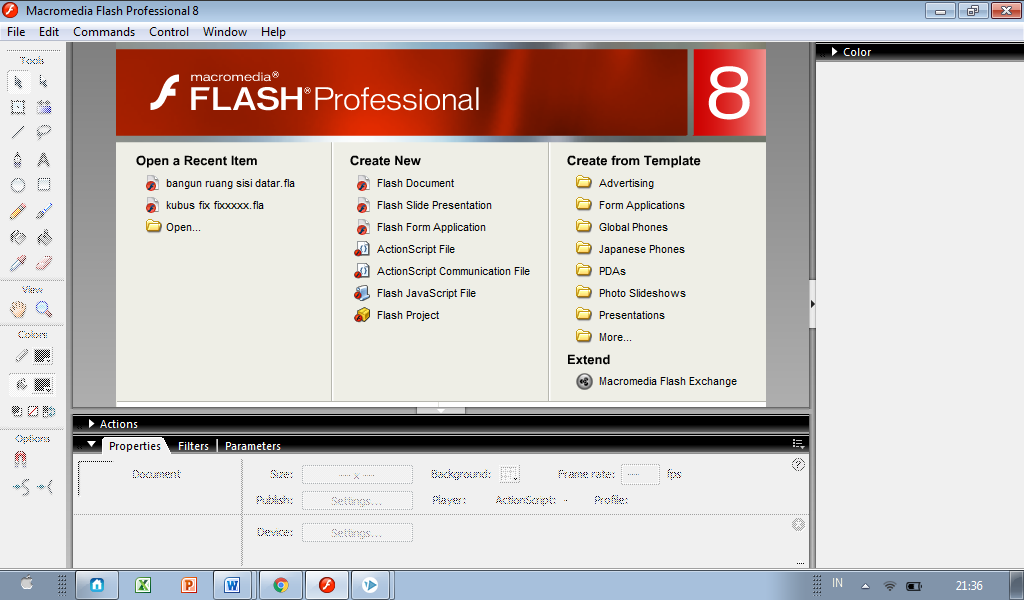Expand the Color panel

pyautogui.click(x=835, y=52)
